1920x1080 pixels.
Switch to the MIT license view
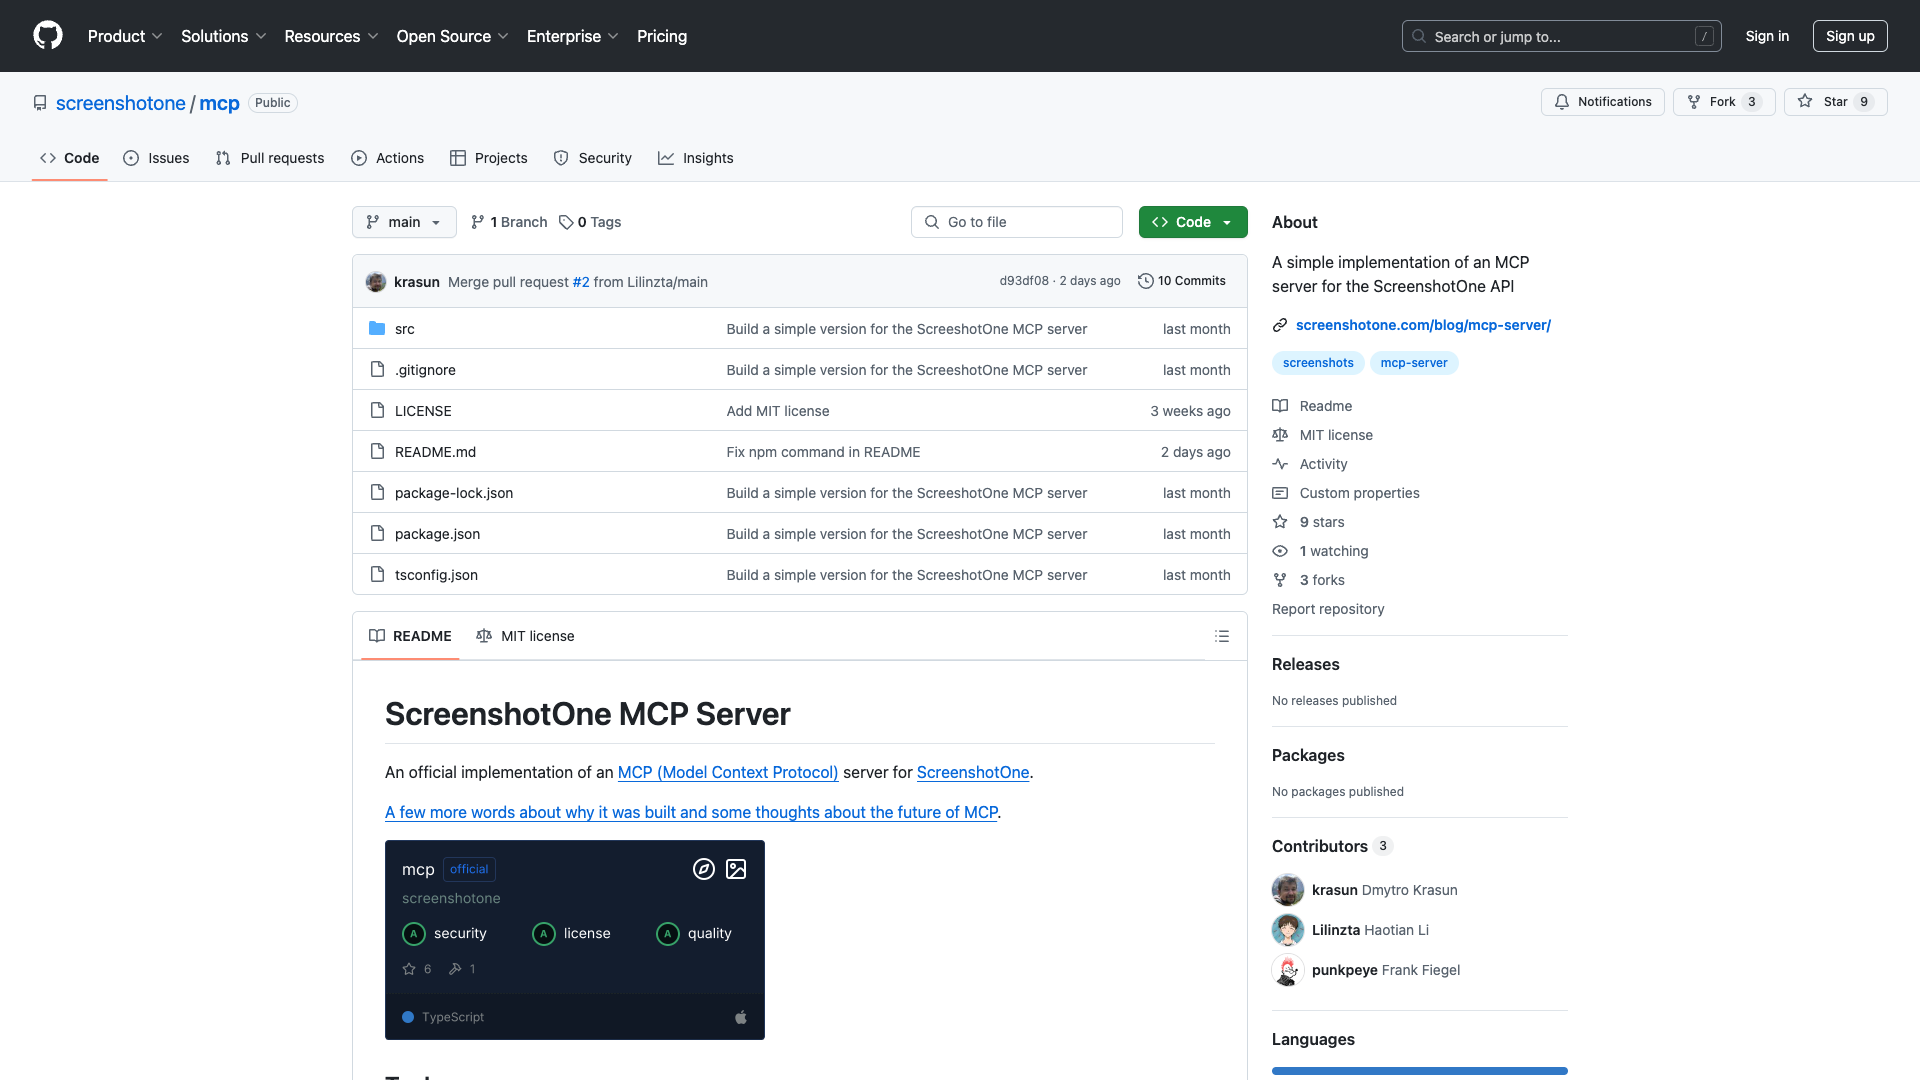tap(525, 636)
